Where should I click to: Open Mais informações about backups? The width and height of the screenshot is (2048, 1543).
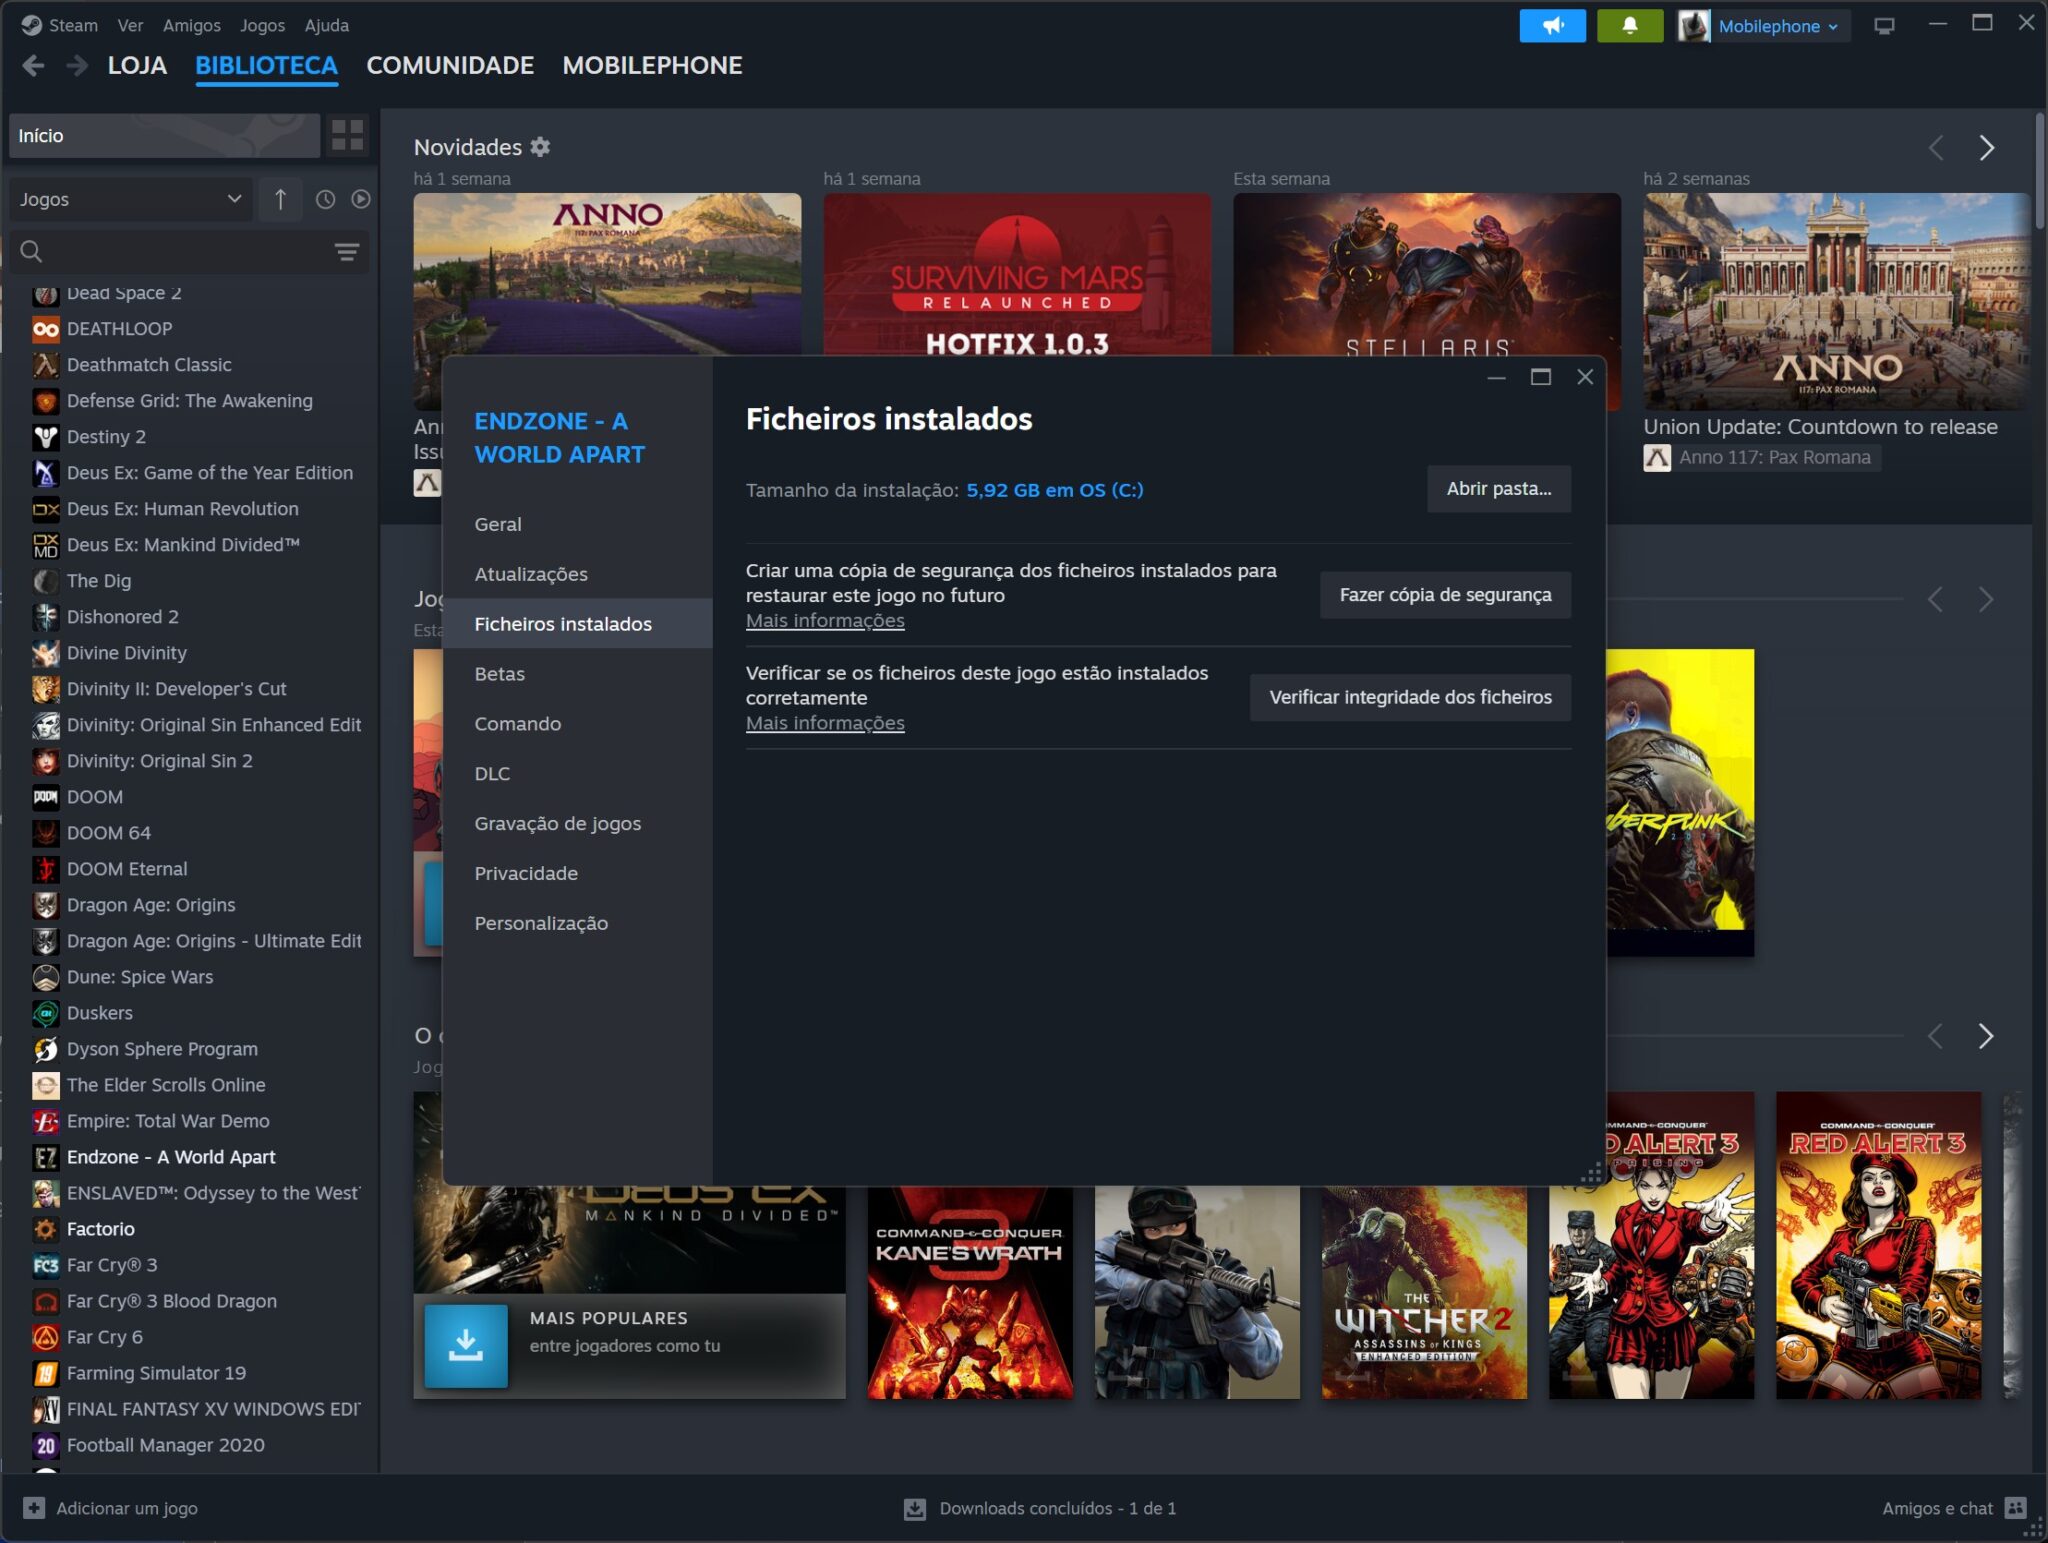click(x=824, y=620)
